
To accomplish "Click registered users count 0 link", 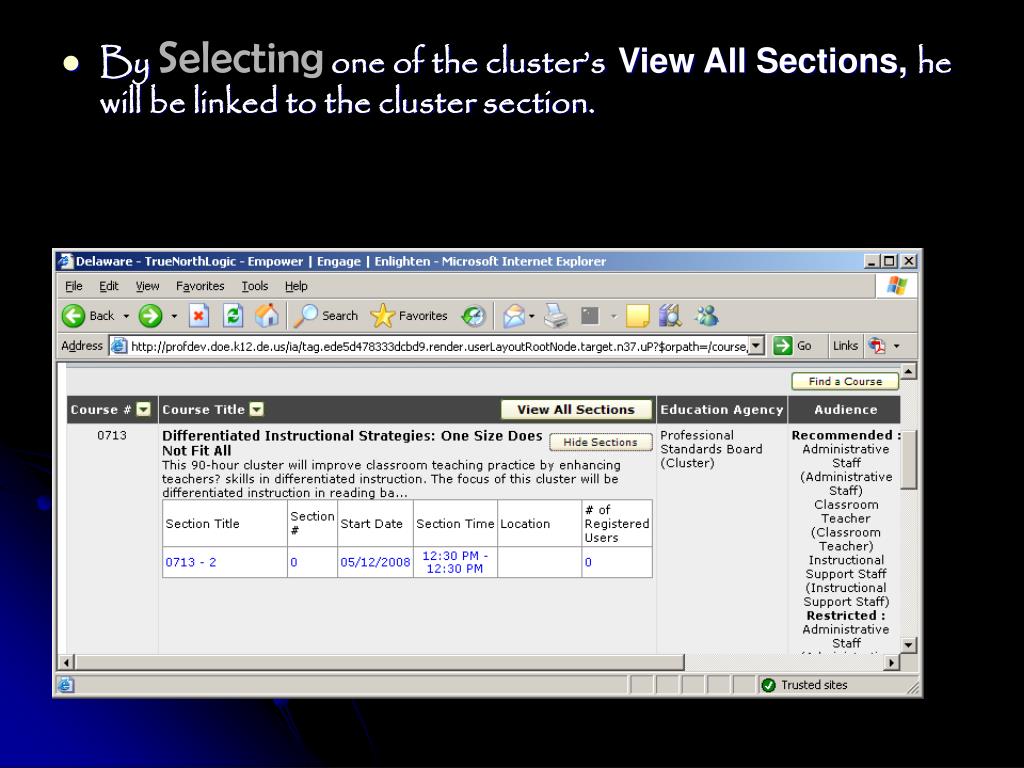I will tap(588, 562).
